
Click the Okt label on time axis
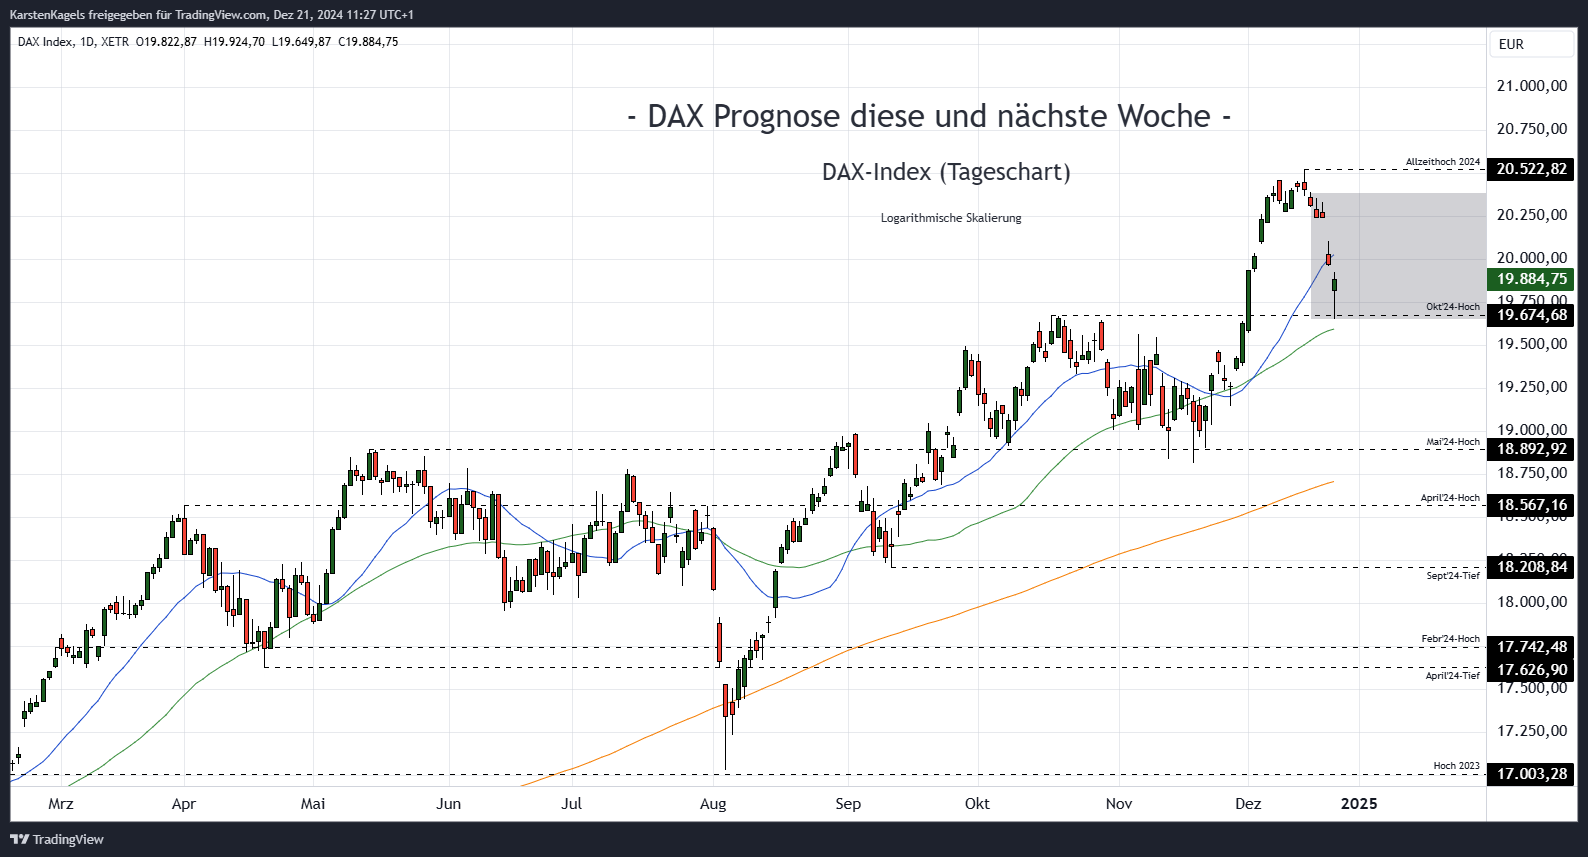(x=977, y=804)
